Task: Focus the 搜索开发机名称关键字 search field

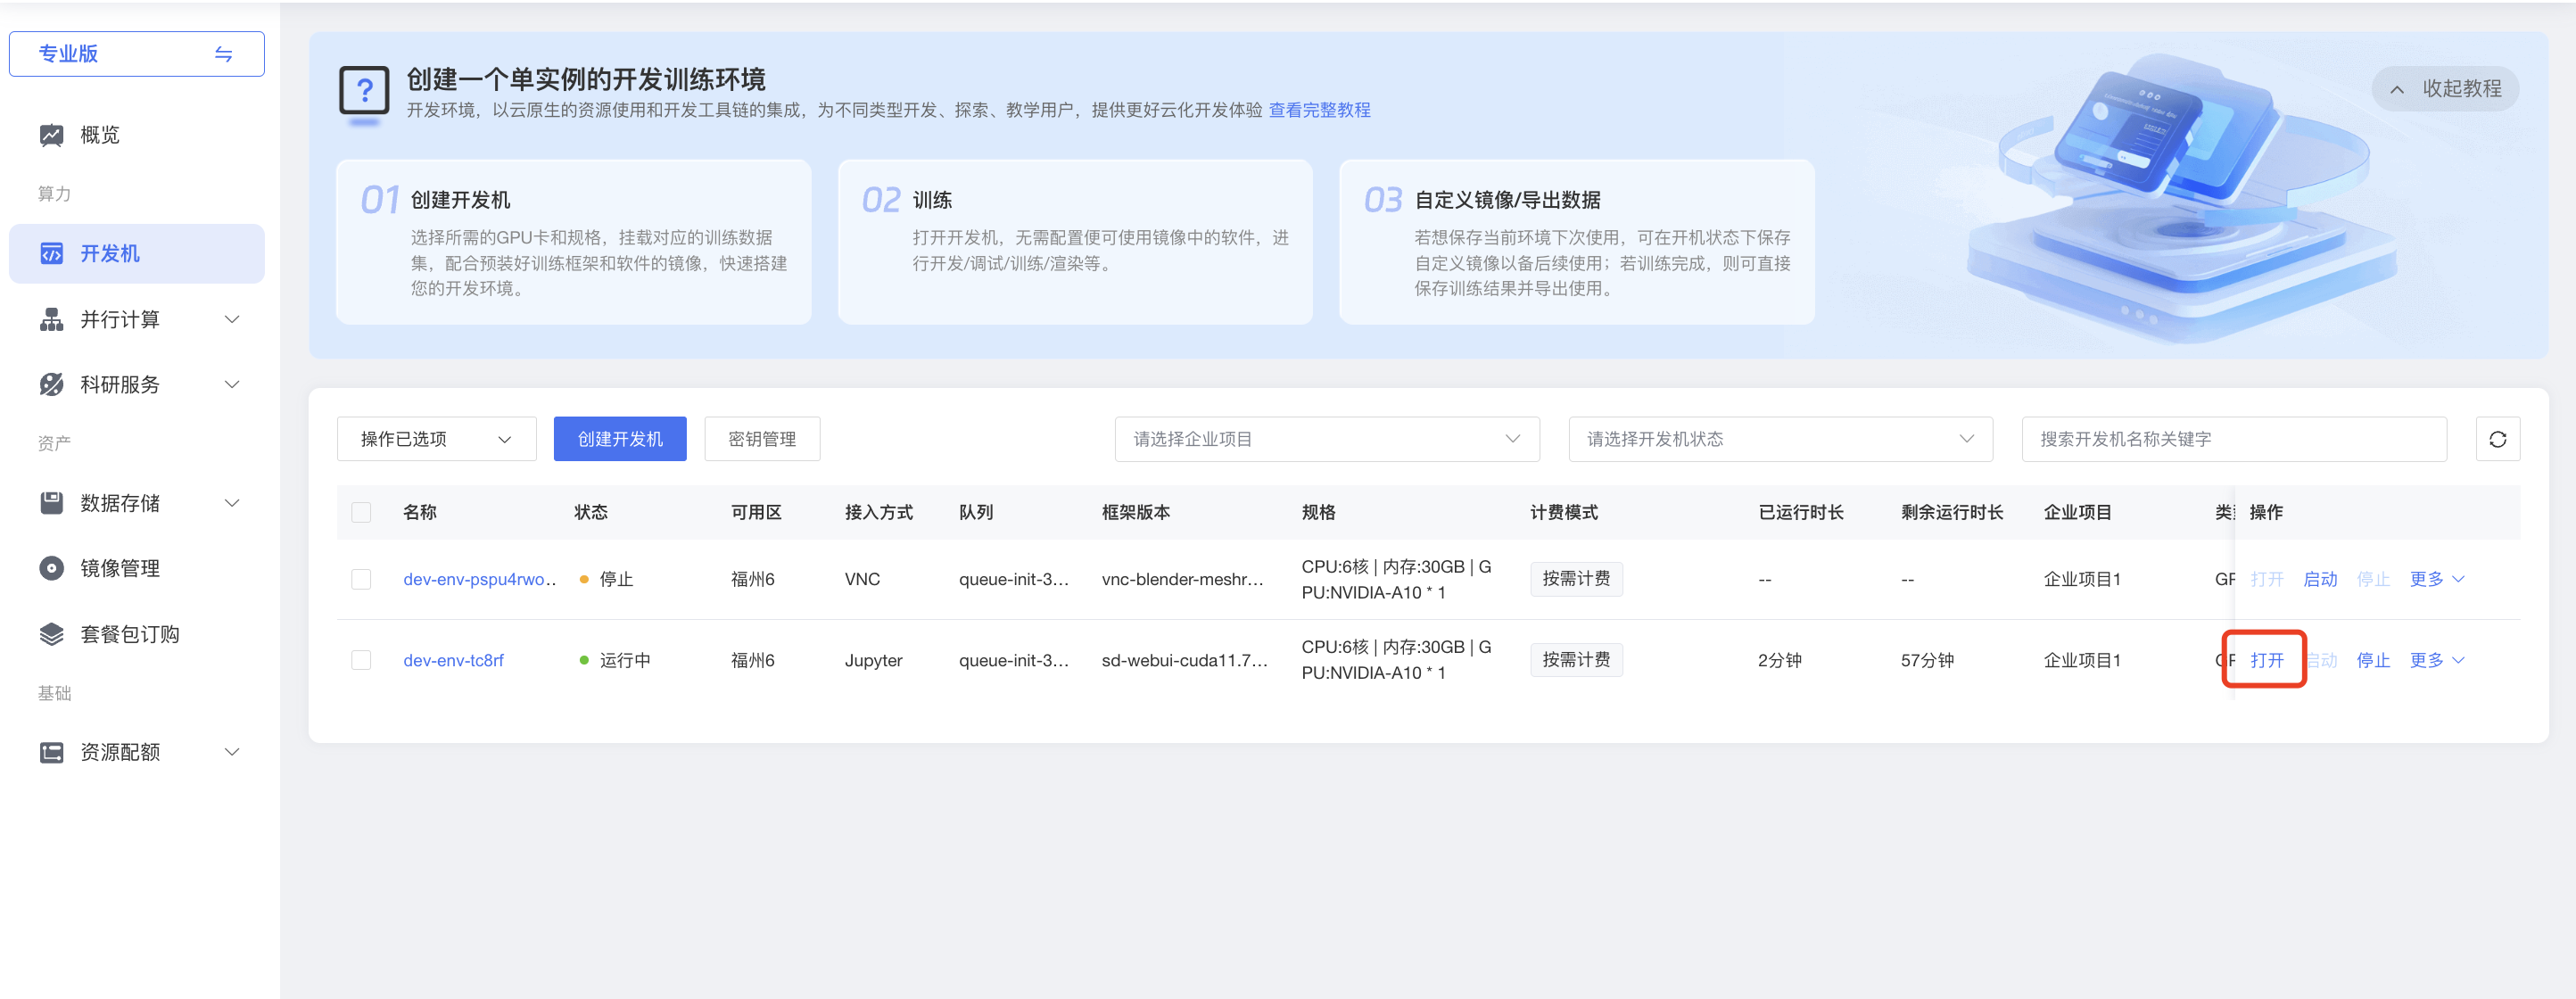Action: pos(2234,439)
